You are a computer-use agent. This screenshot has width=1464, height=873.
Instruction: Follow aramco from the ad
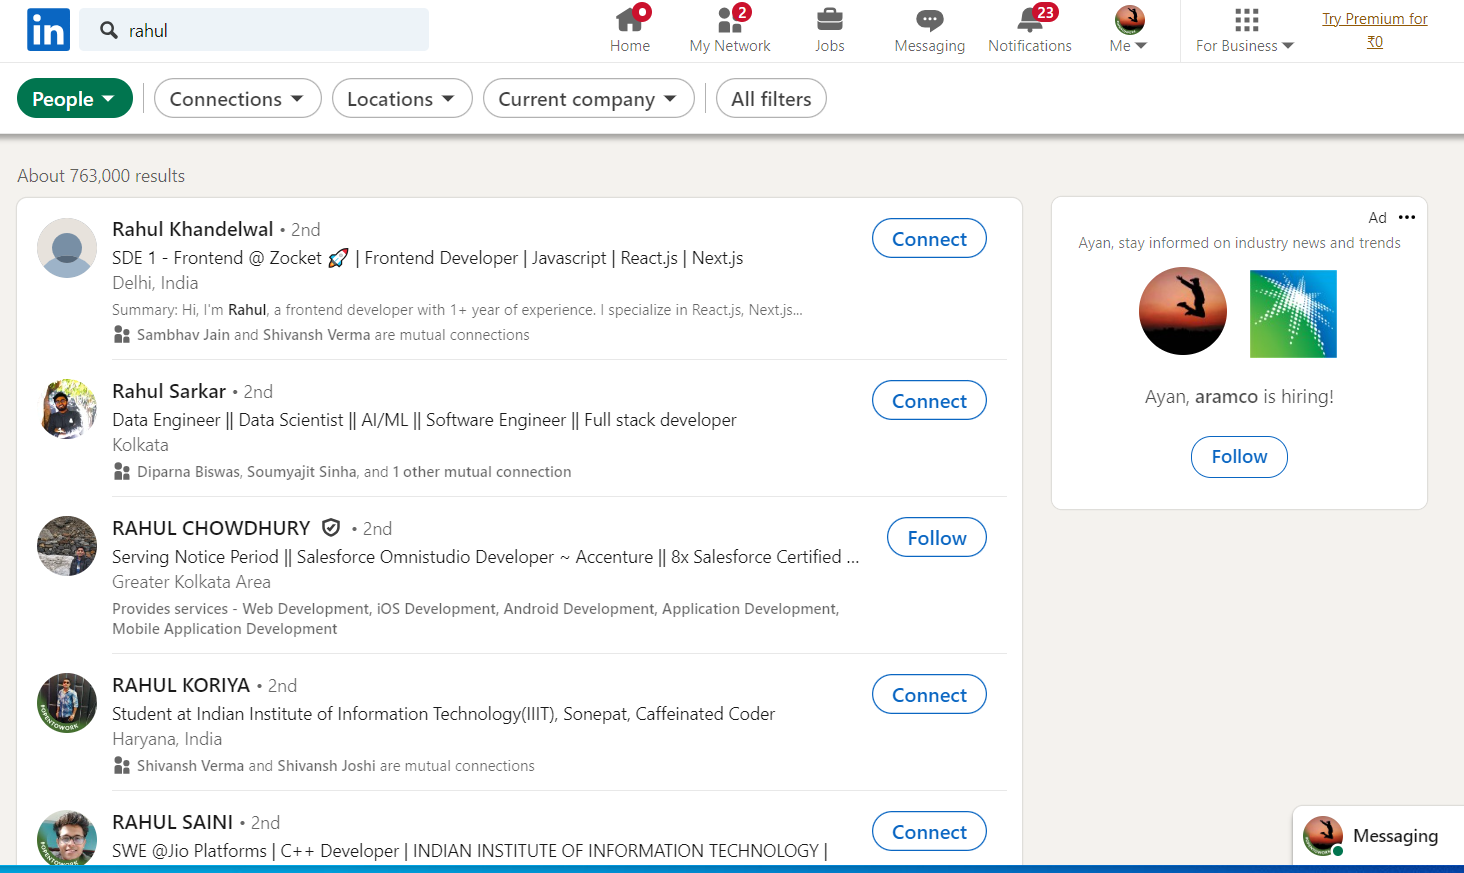1239,457
